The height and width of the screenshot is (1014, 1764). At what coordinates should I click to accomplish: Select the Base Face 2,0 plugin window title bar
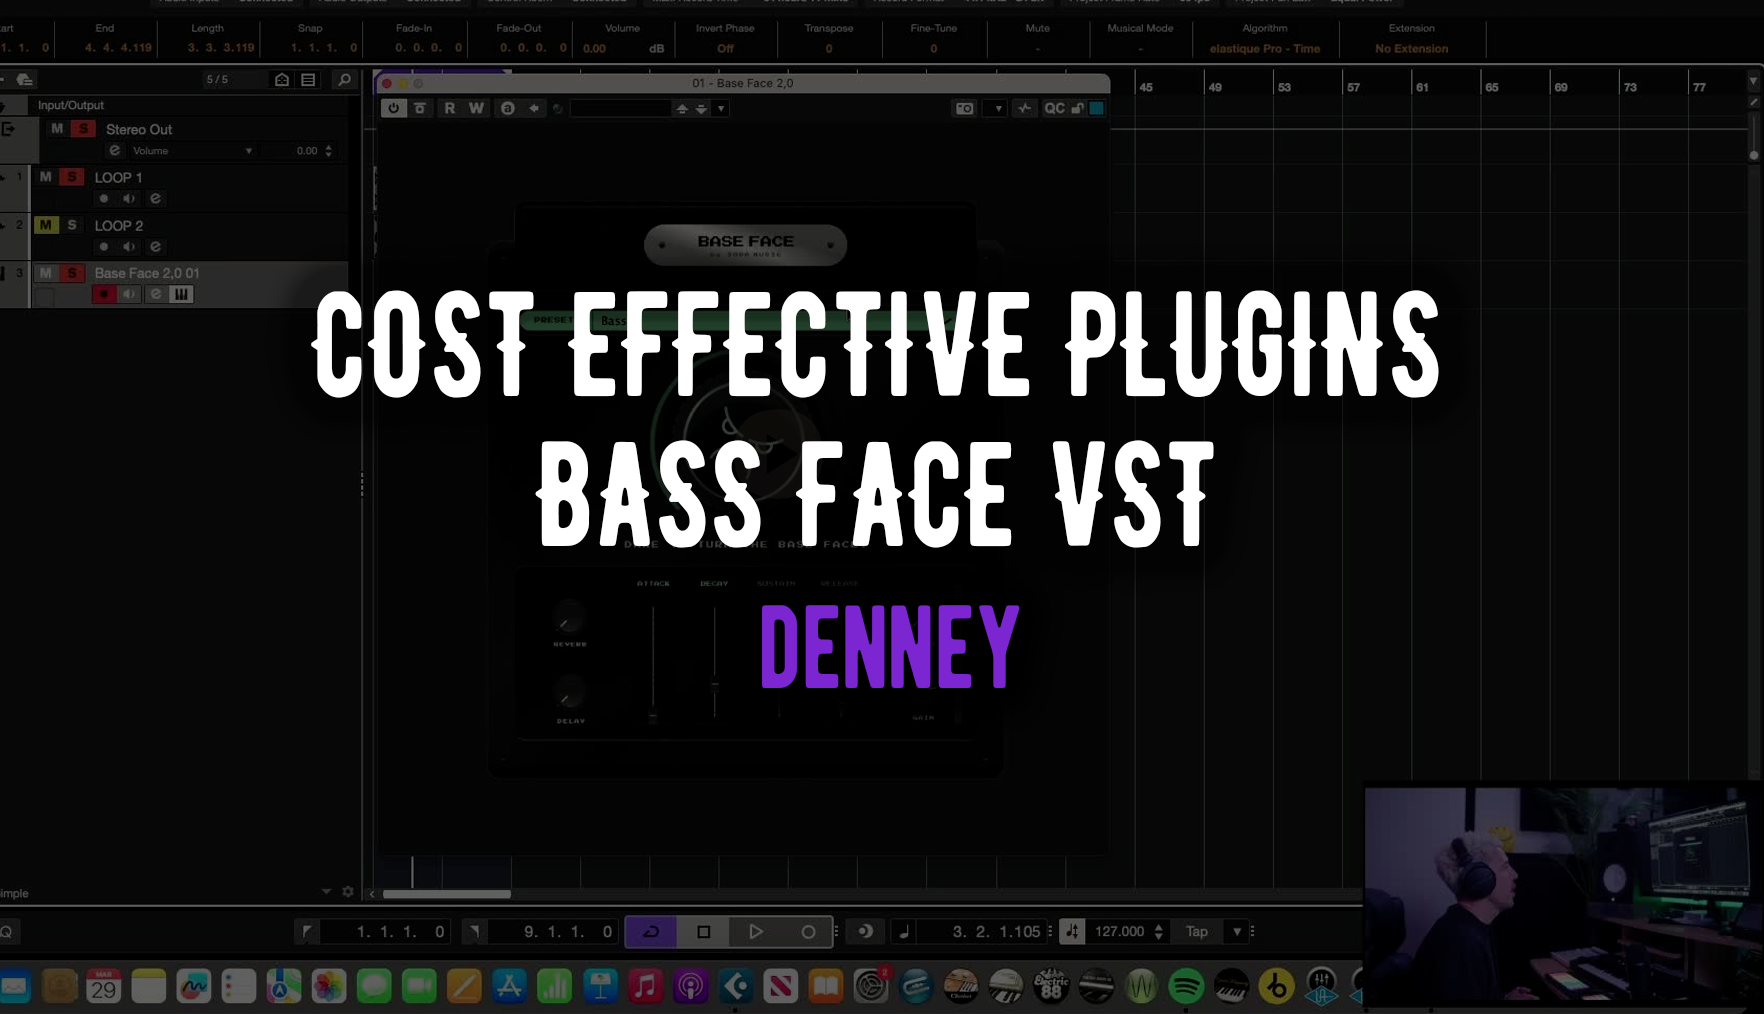pyautogui.click(x=742, y=84)
